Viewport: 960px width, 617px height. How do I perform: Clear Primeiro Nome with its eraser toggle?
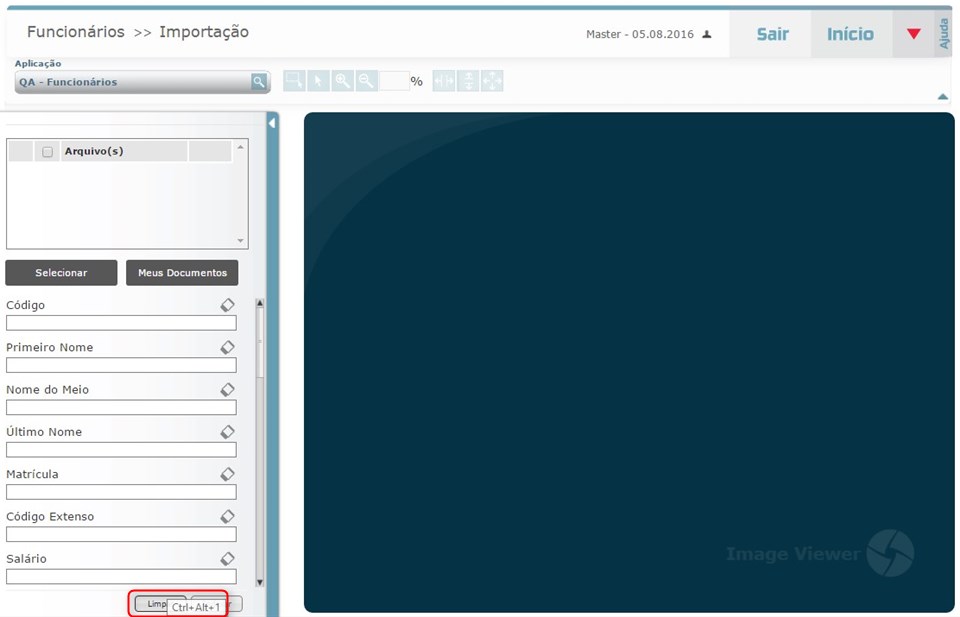pos(227,347)
